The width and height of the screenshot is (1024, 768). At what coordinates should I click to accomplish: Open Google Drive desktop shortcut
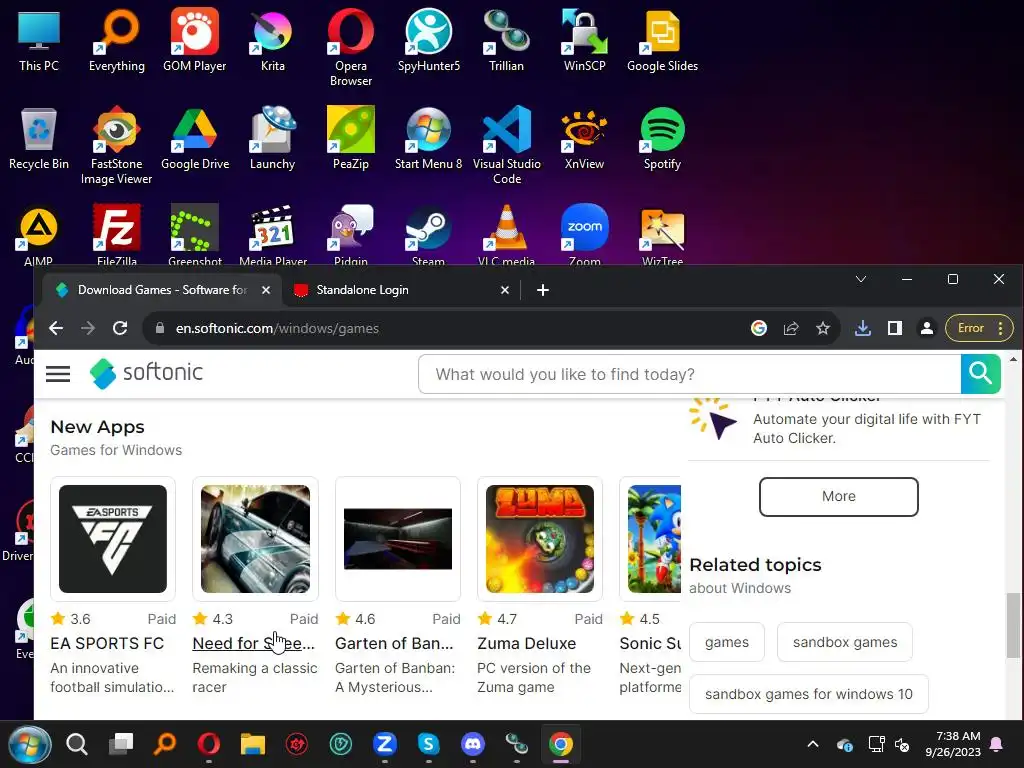[195, 138]
